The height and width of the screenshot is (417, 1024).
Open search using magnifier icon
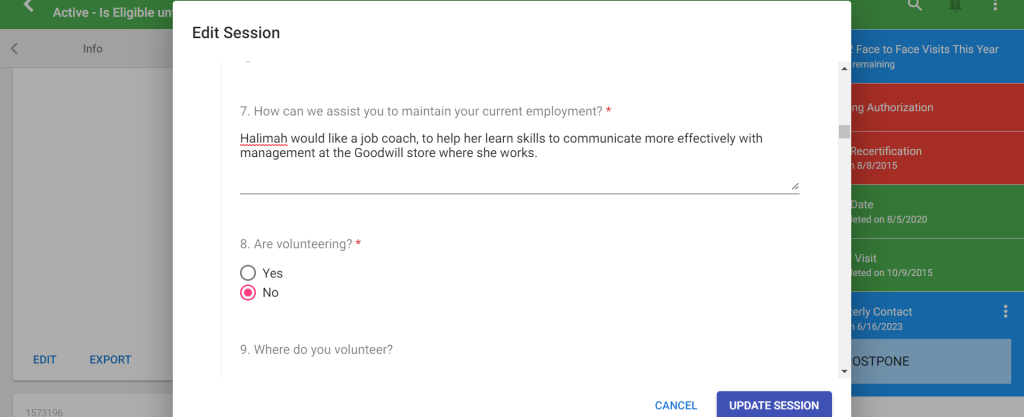point(914,6)
